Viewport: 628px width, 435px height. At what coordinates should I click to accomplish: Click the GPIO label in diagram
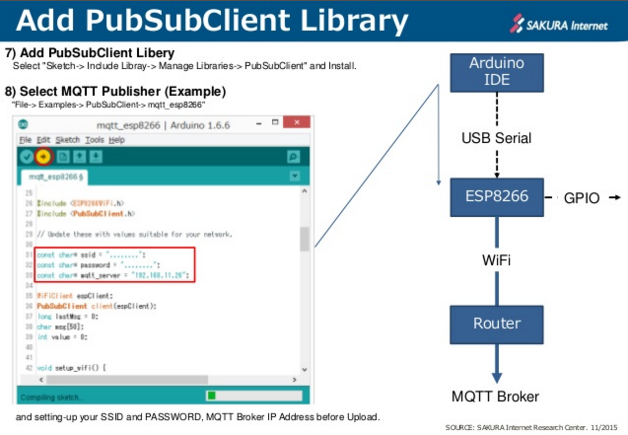582,198
